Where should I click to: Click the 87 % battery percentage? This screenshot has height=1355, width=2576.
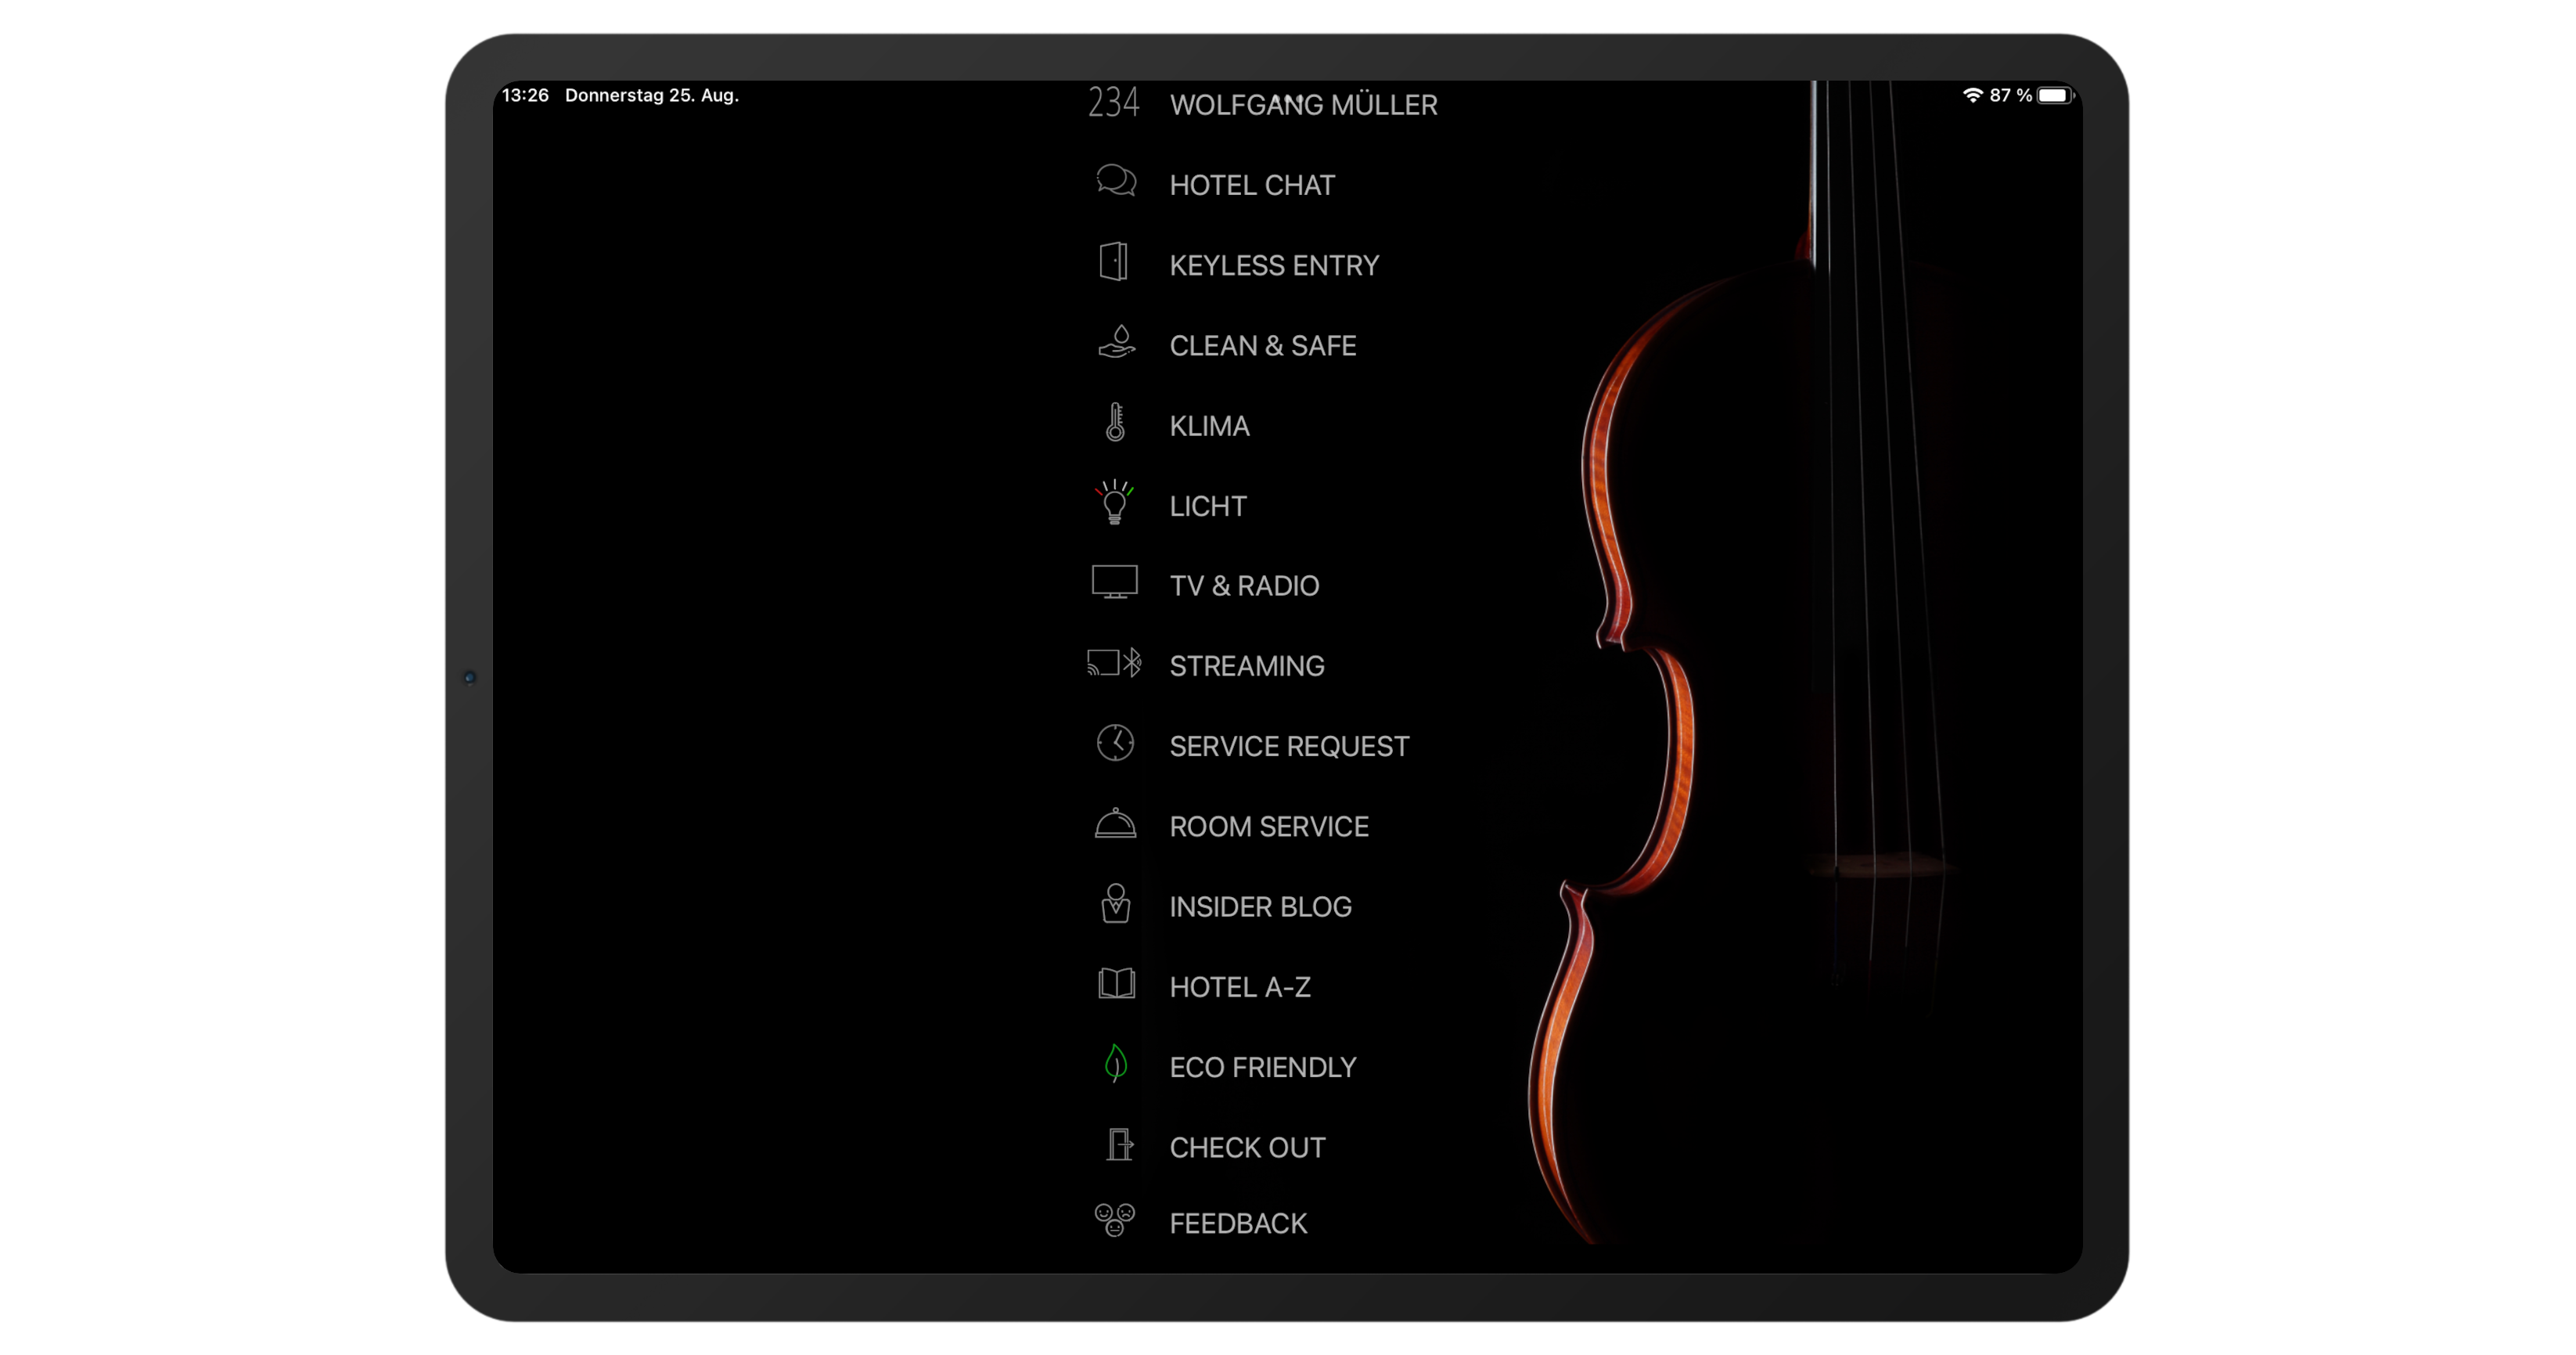pyautogui.click(x=2010, y=95)
